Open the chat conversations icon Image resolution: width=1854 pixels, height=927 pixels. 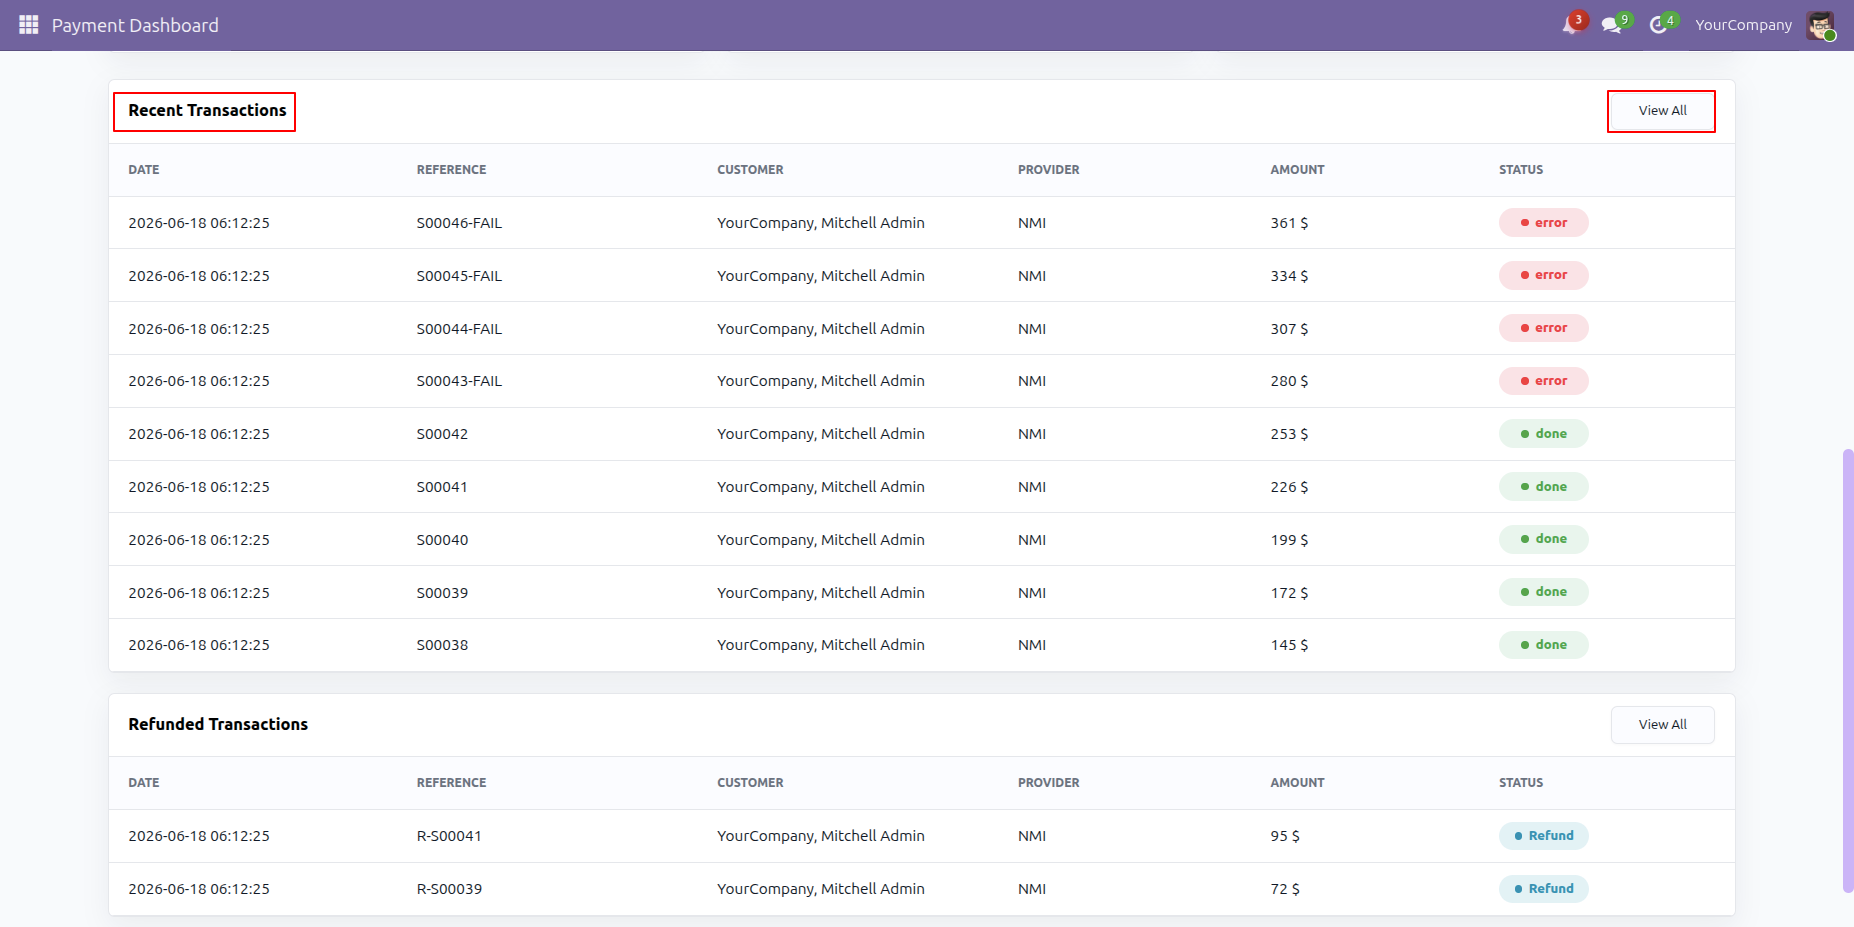pos(1612,25)
